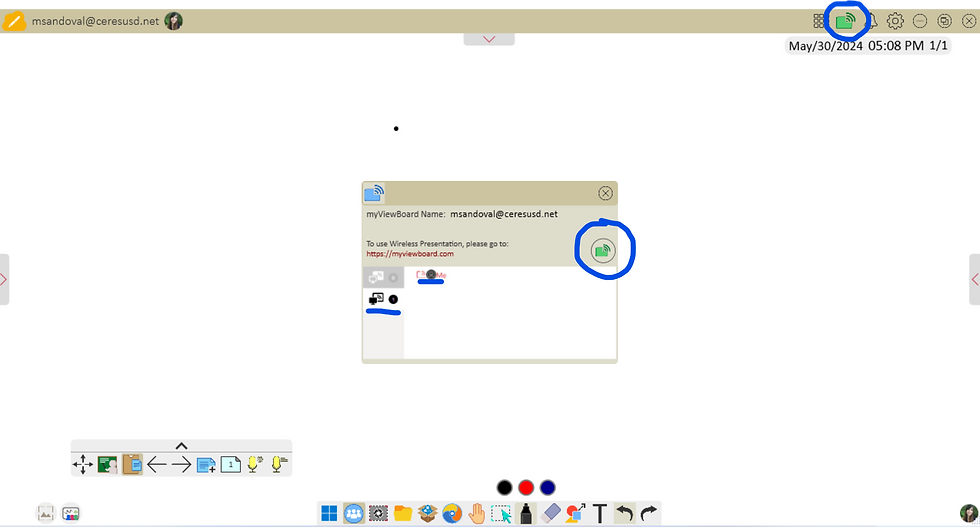Select the eraser tool
This screenshot has height=527, width=980.
click(x=551, y=513)
